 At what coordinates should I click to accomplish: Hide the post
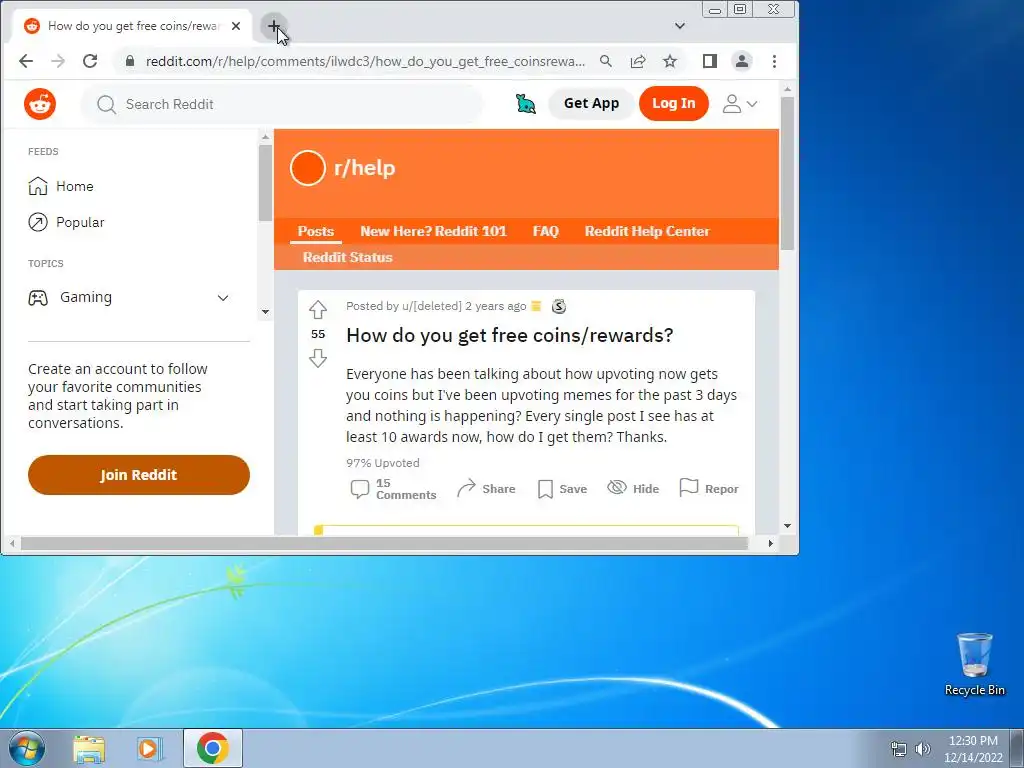pyautogui.click(x=633, y=488)
